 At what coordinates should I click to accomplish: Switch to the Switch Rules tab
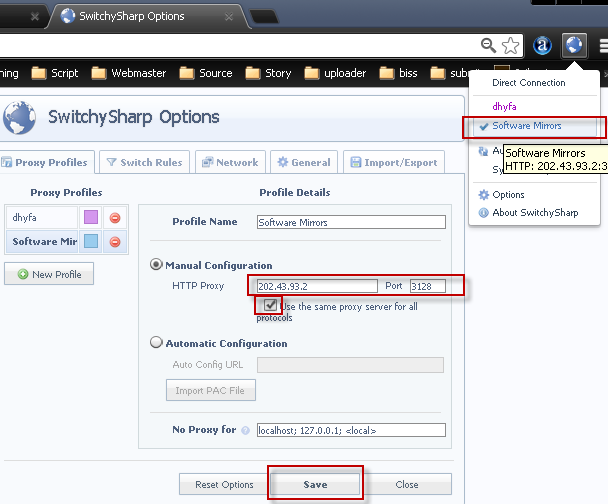click(144, 162)
